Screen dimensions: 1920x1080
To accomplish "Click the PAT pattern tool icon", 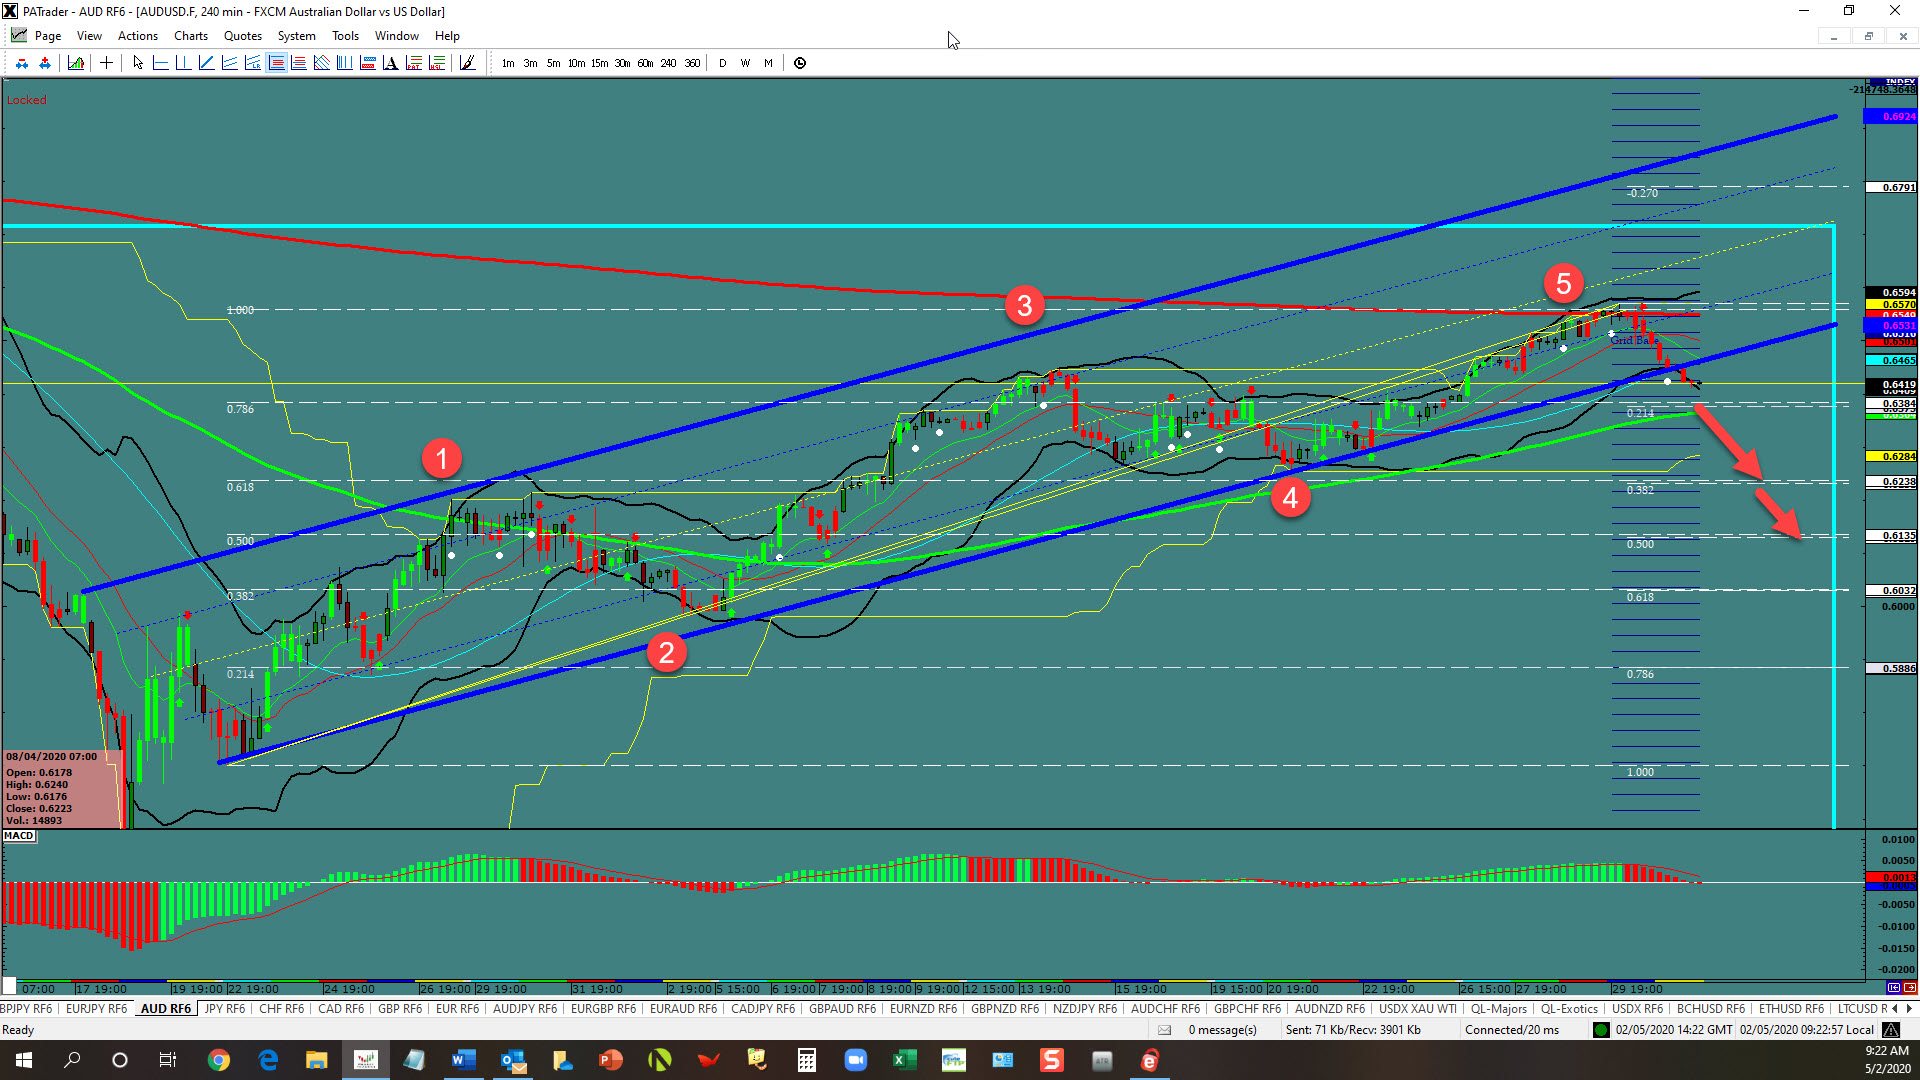I will point(414,63).
